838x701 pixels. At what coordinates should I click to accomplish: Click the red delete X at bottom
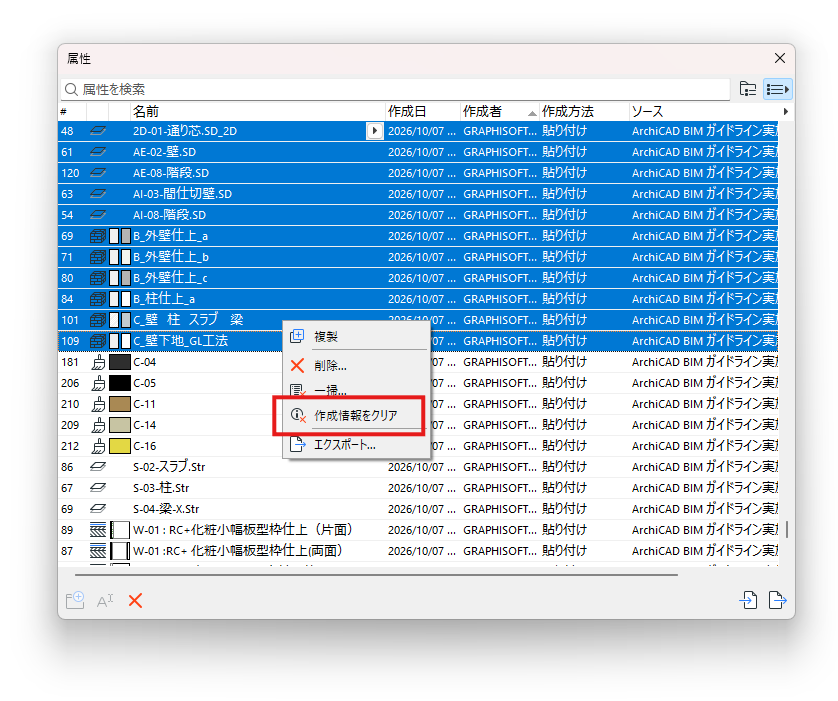[x=135, y=601]
